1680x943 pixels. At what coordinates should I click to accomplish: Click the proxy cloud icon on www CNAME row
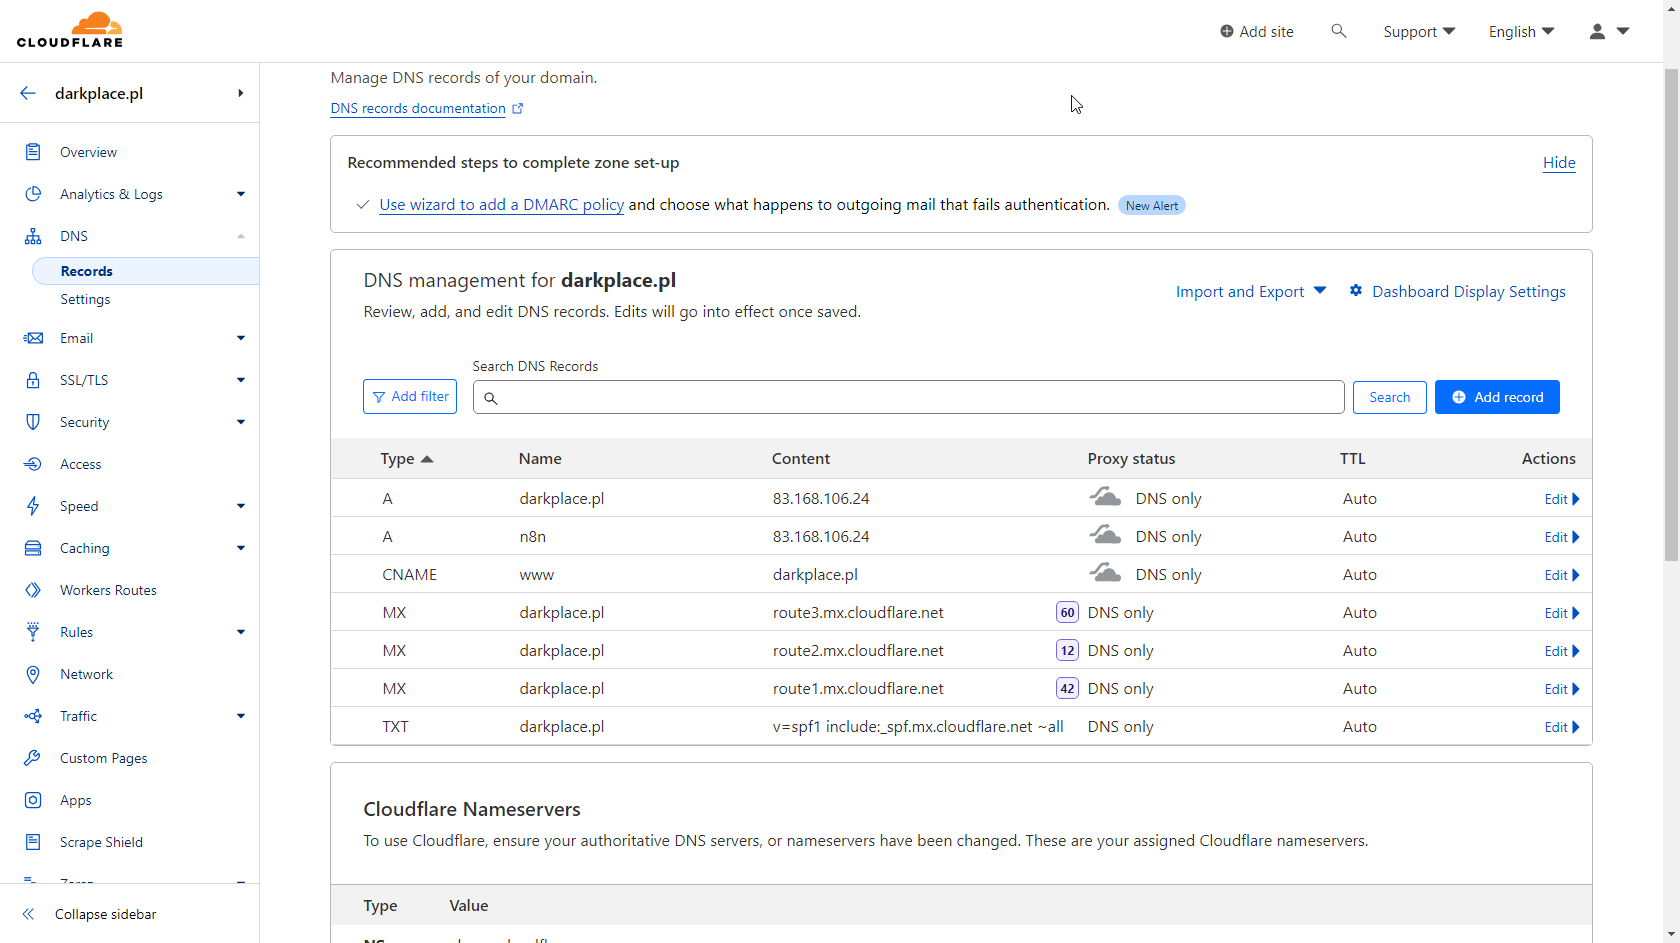click(x=1105, y=574)
